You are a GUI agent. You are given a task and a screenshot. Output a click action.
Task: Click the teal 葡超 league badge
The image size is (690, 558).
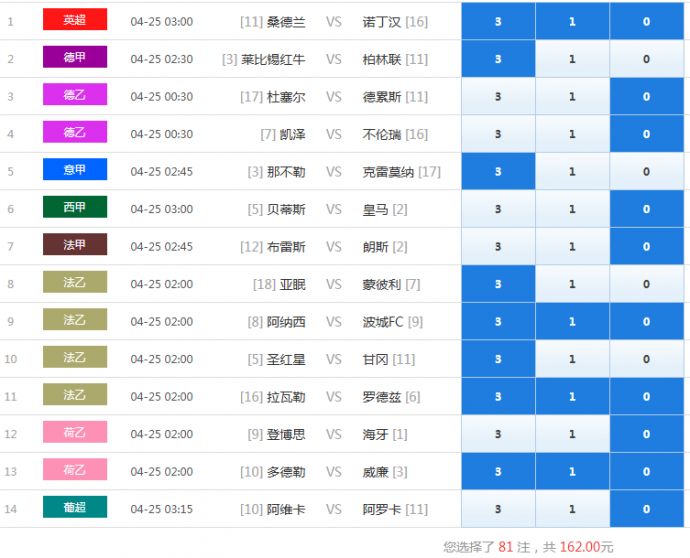point(75,508)
